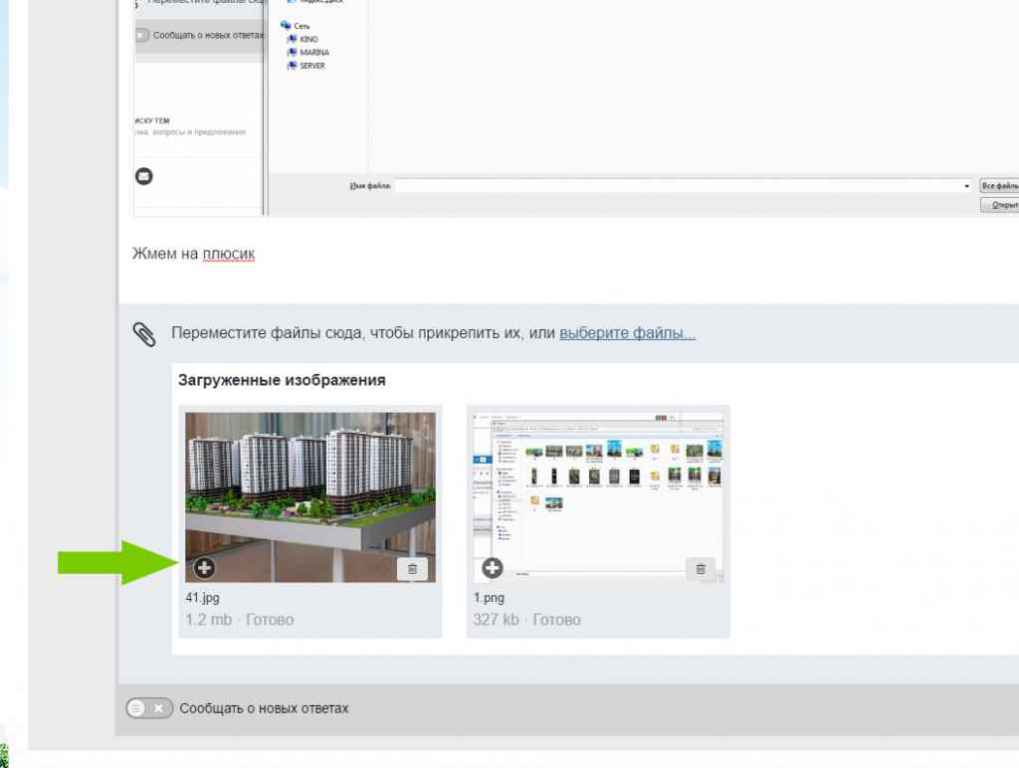The width and height of the screenshot is (1019, 768).
Task: Click the round envelope icon in embedded screenshot
Action: pos(144,176)
